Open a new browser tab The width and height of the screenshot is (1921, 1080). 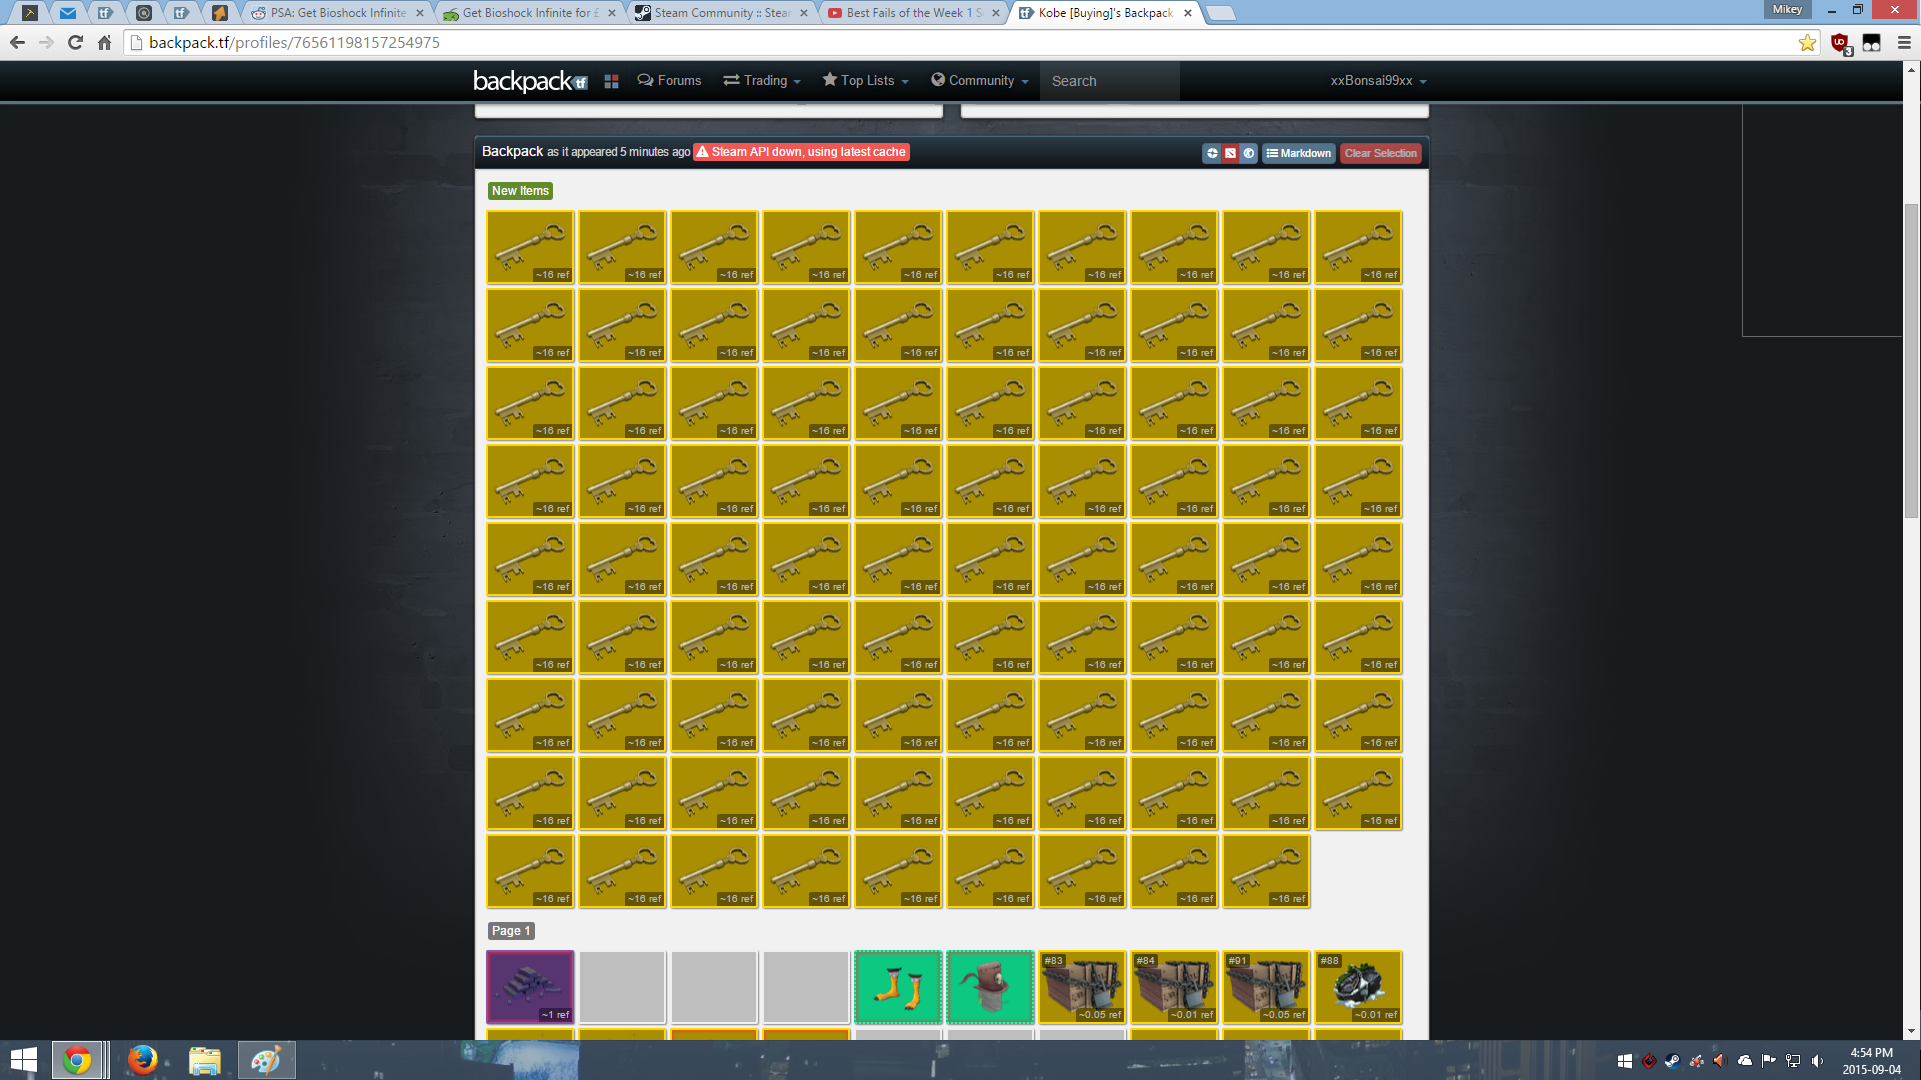[x=1221, y=13]
